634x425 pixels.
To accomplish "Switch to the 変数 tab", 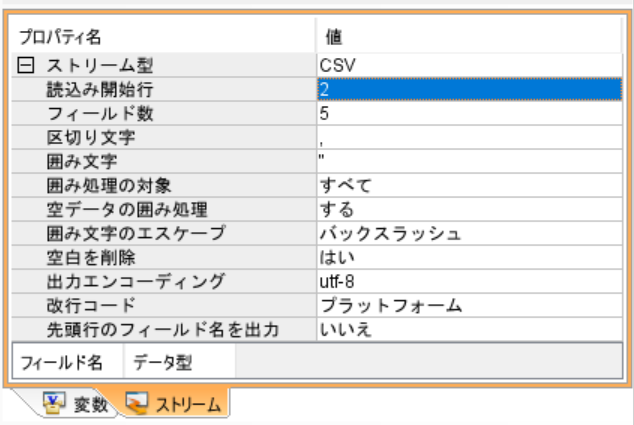I will (73, 405).
